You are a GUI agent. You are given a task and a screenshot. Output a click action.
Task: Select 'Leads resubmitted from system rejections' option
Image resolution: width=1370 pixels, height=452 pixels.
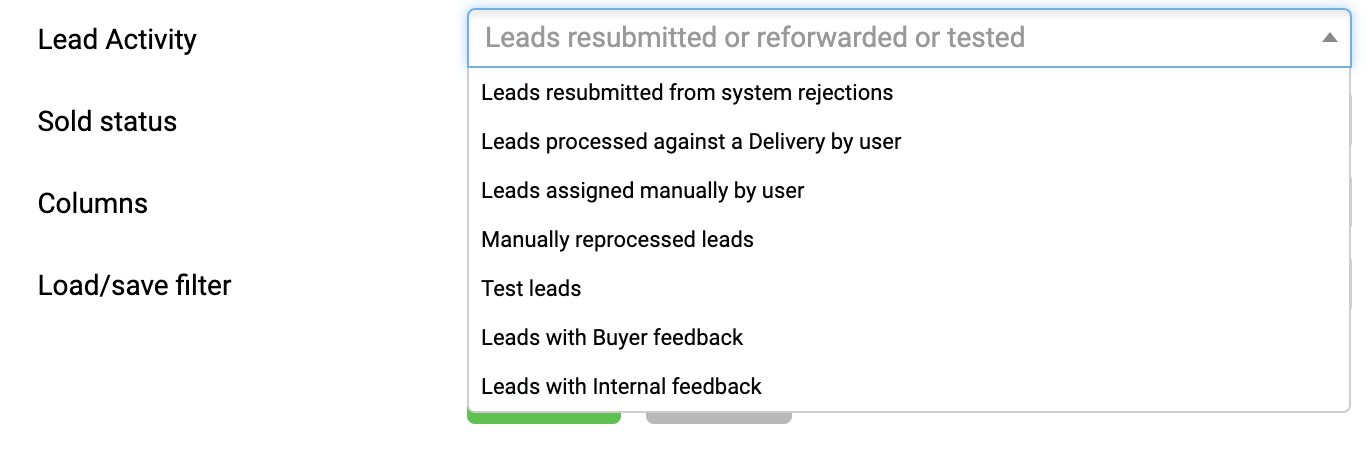tap(687, 93)
